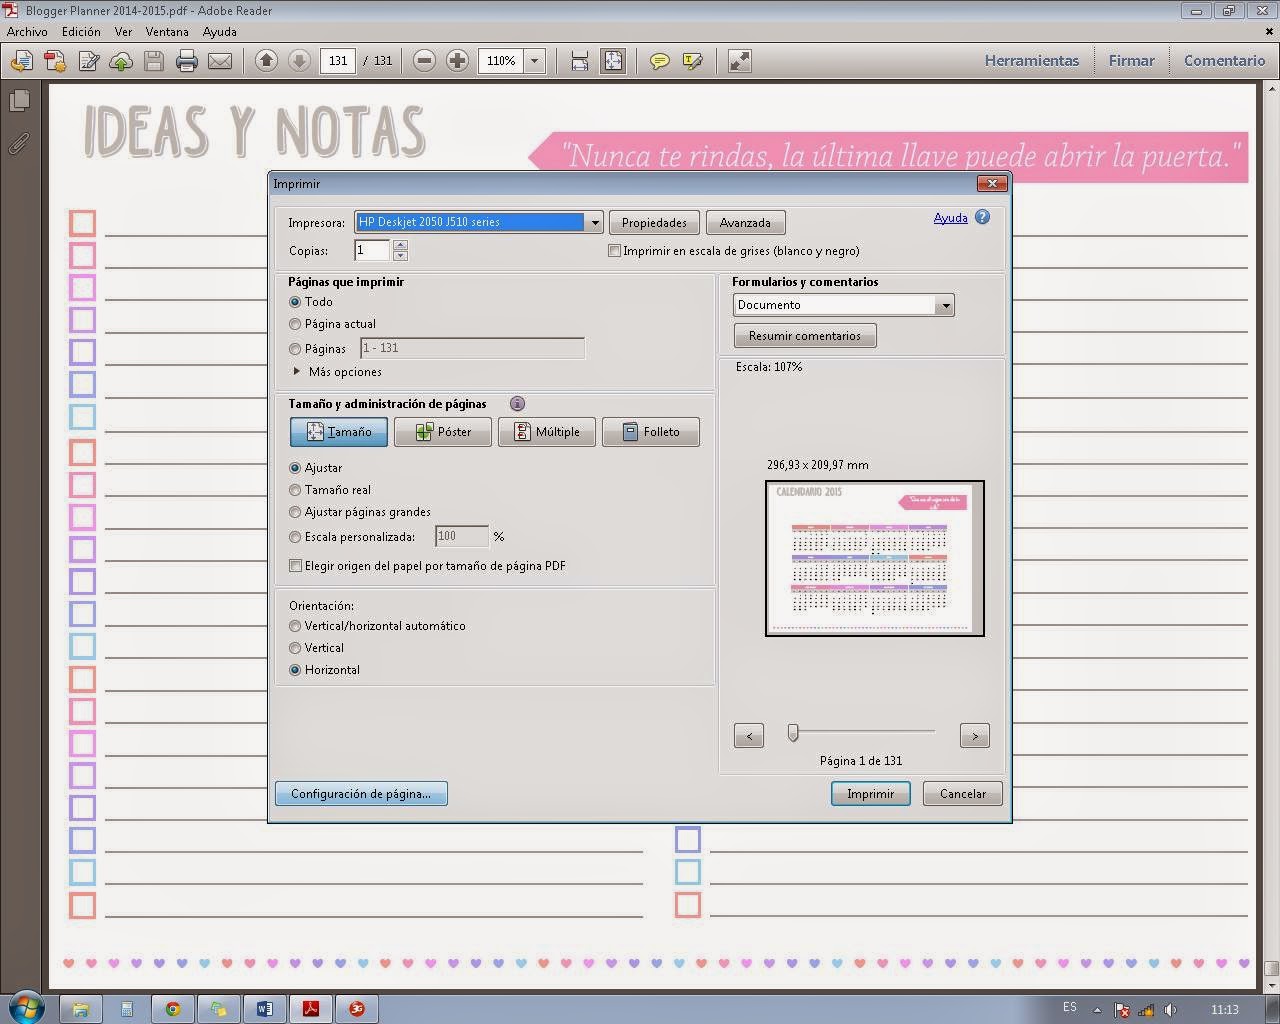Click the Resumir comentarios button
Image resolution: width=1280 pixels, height=1024 pixels.
[x=805, y=336]
